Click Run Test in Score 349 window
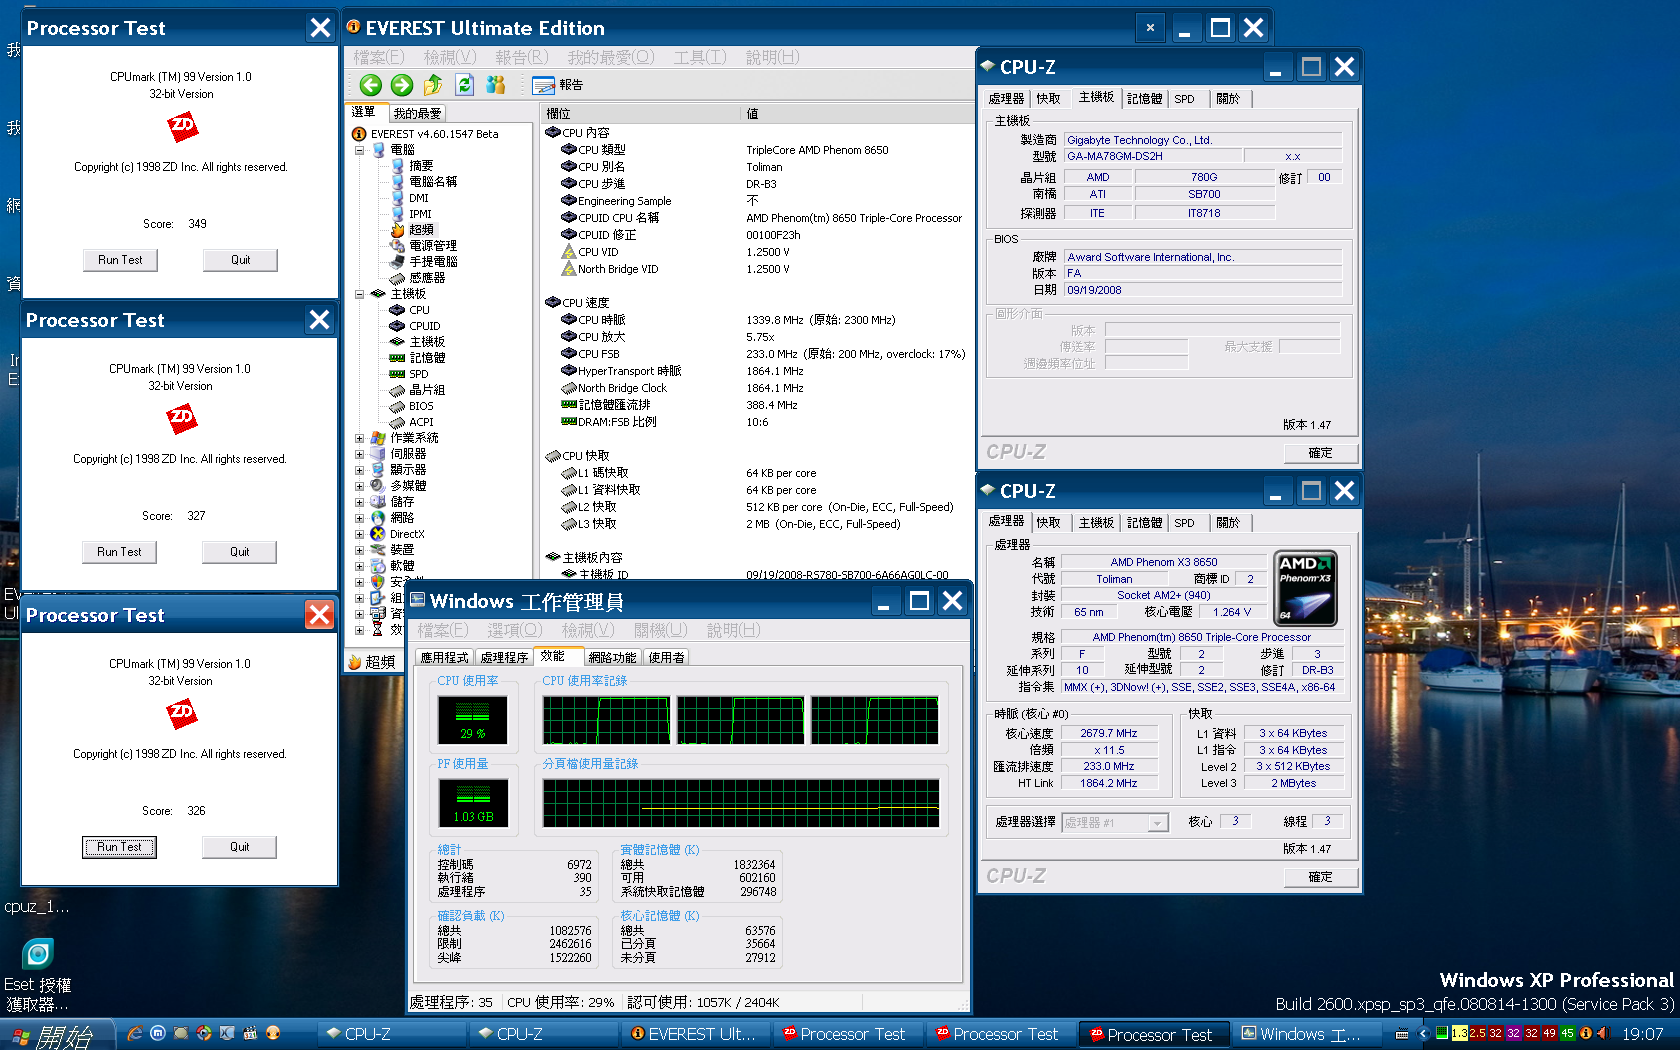 point(120,260)
